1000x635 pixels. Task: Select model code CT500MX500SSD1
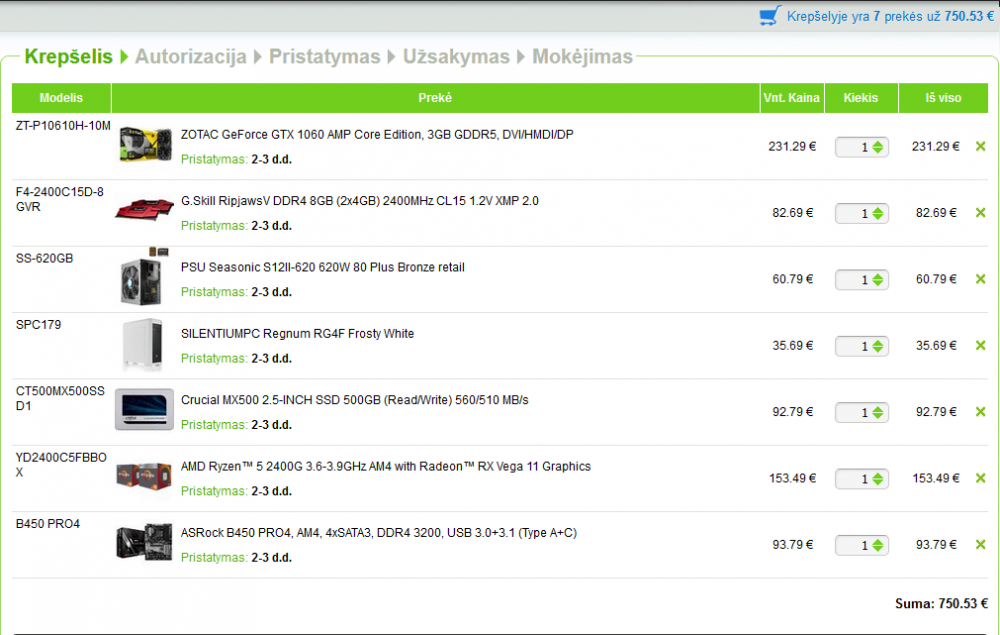[x=60, y=398]
